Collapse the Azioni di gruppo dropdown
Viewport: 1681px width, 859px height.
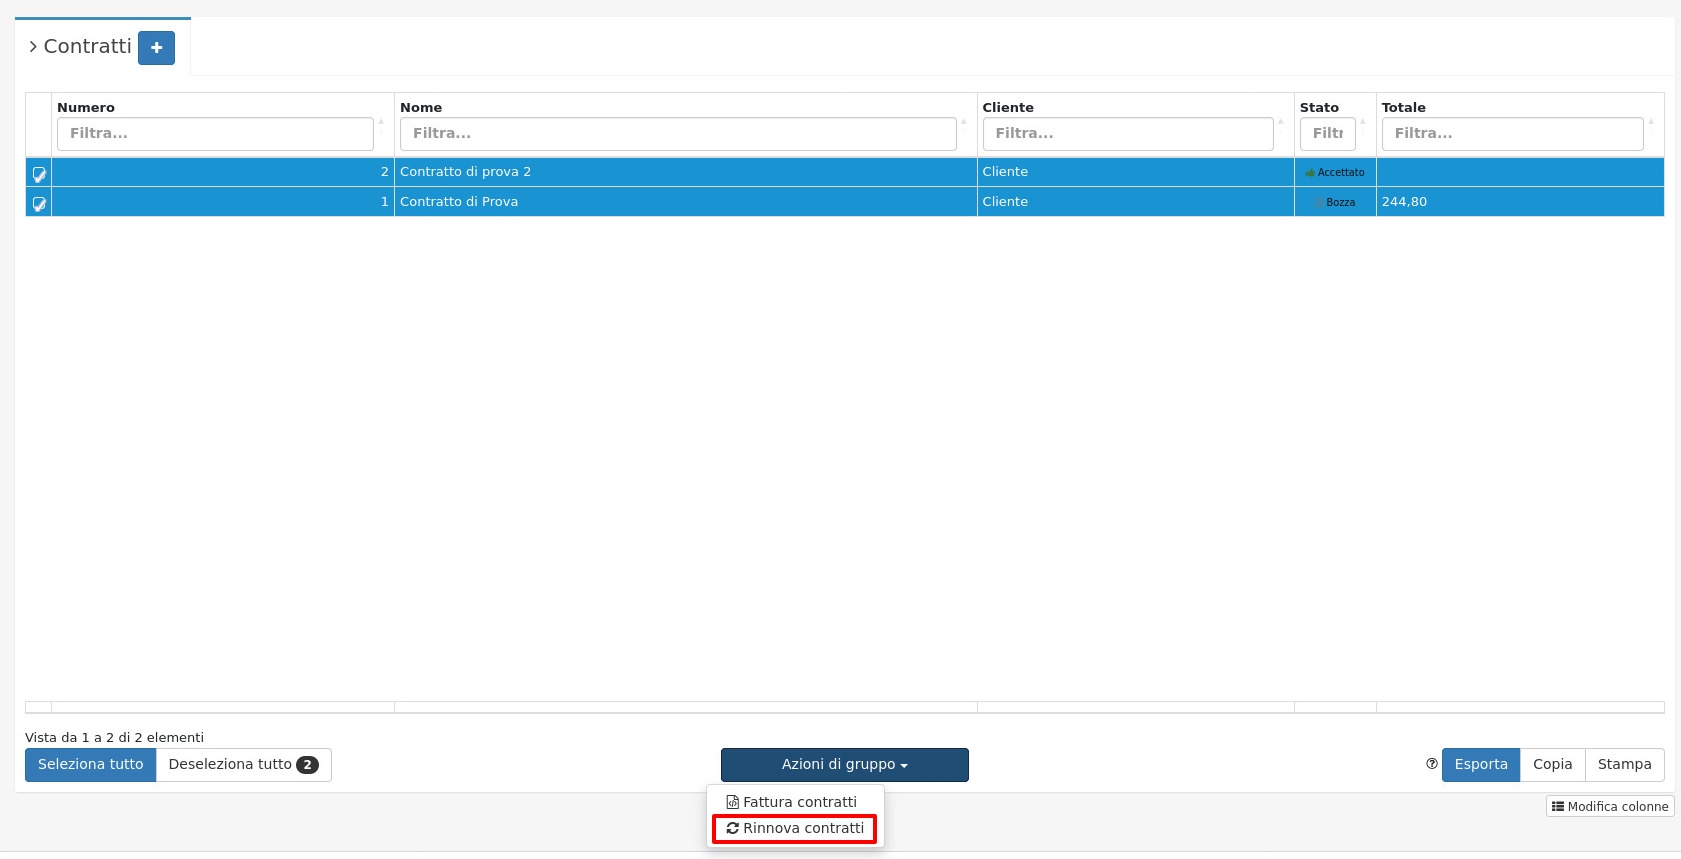[x=844, y=765]
